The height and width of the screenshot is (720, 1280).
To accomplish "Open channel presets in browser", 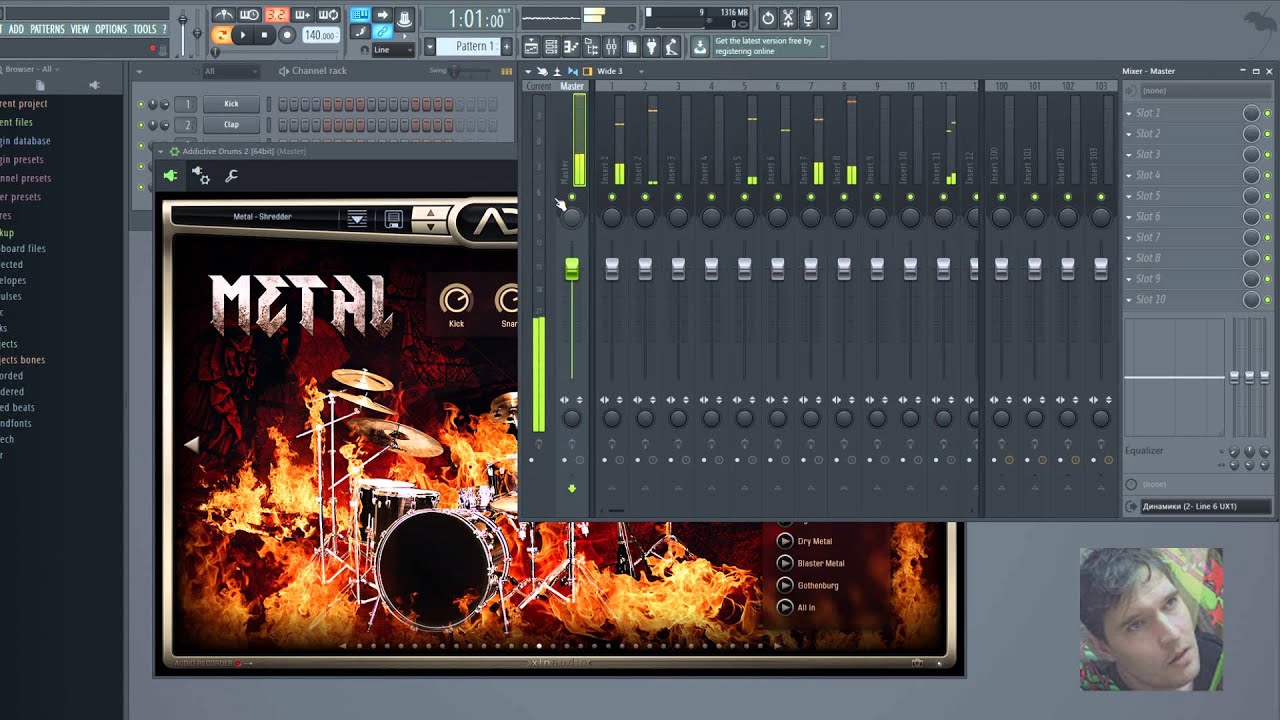I will (25, 178).
